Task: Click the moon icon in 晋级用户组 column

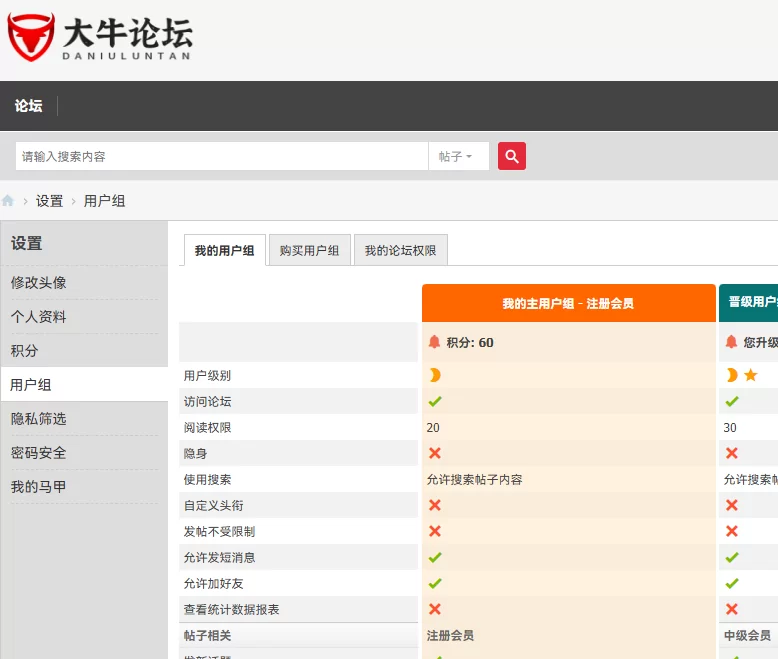Action: [x=731, y=375]
